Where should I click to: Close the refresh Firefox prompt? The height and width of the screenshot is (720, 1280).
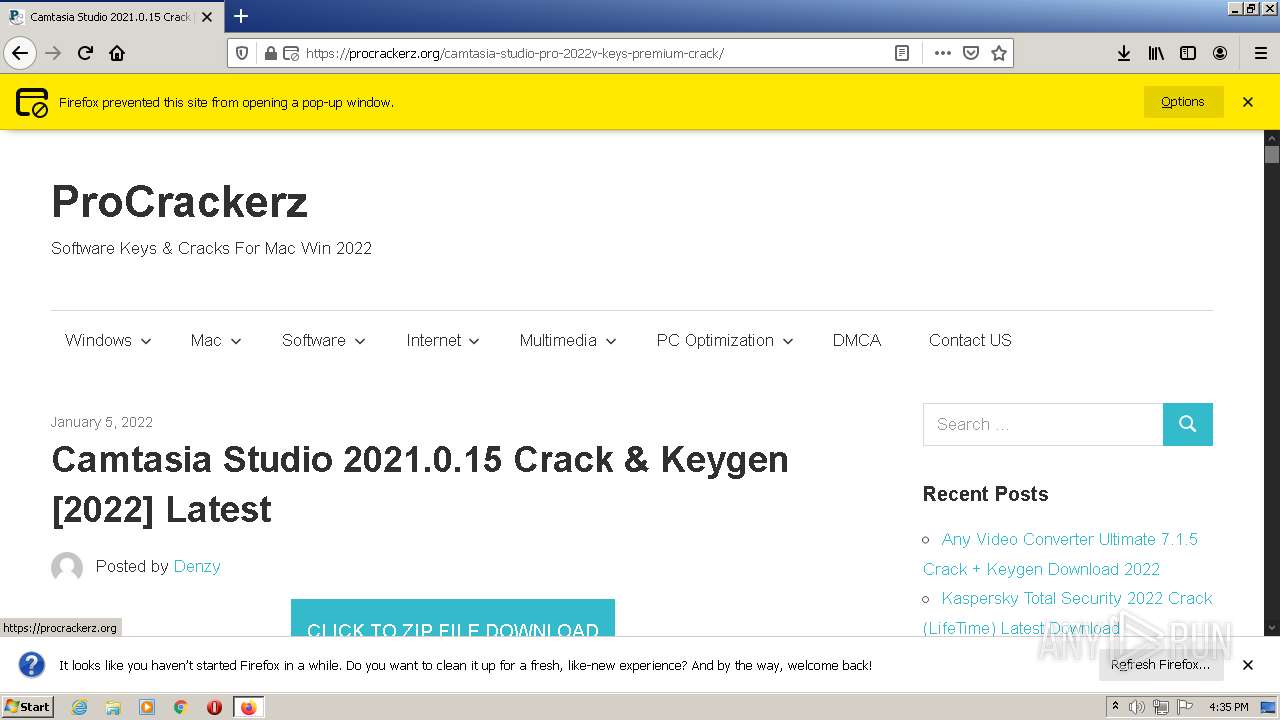1248,665
